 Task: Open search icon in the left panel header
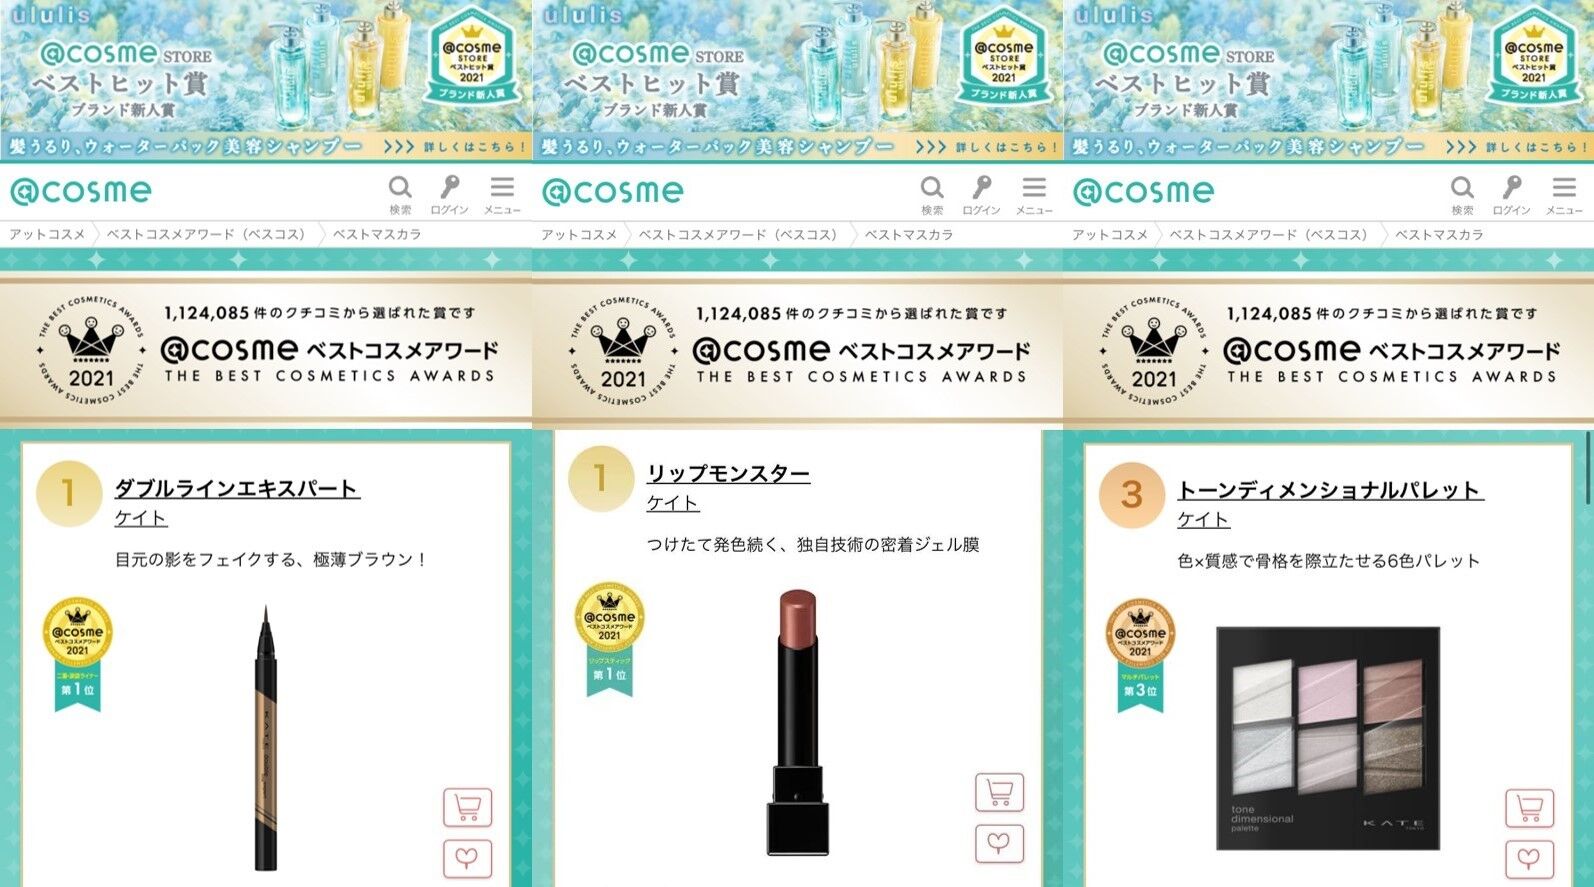[x=400, y=194]
